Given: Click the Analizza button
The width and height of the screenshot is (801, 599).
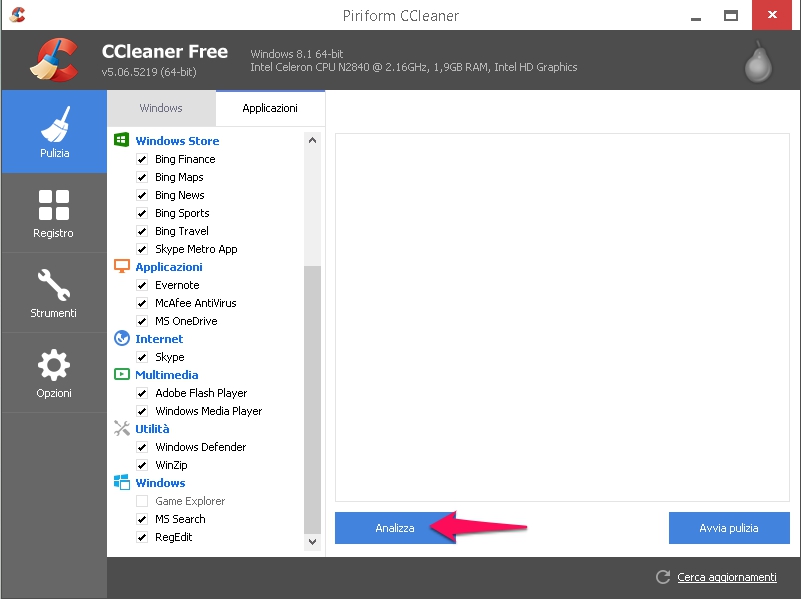Looking at the screenshot, I should tap(394, 528).
